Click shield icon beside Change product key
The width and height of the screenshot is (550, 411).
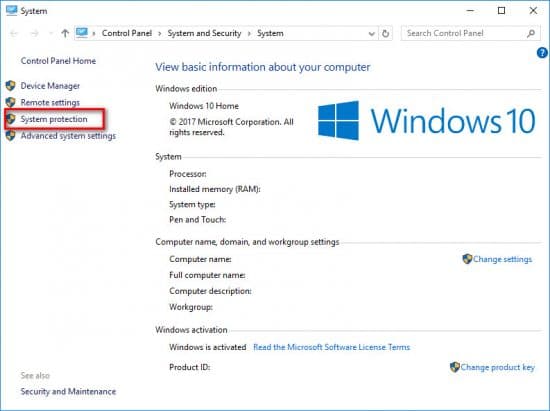[455, 367]
